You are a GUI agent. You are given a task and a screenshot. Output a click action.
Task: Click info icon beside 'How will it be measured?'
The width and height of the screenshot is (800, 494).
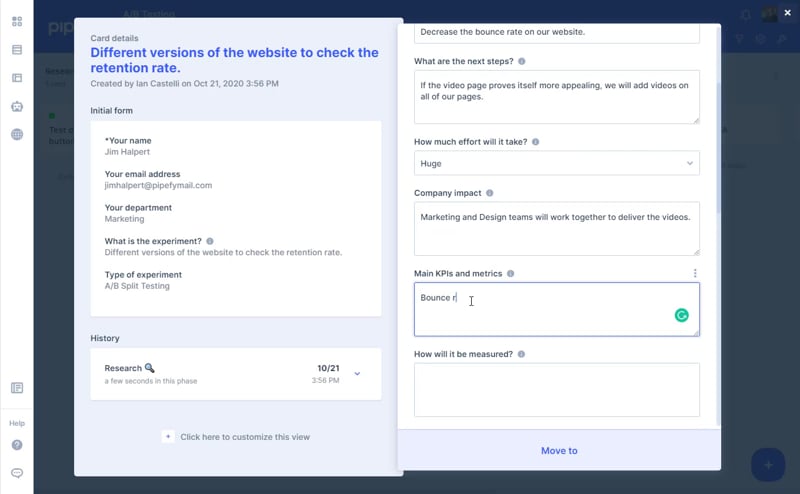pos(521,354)
